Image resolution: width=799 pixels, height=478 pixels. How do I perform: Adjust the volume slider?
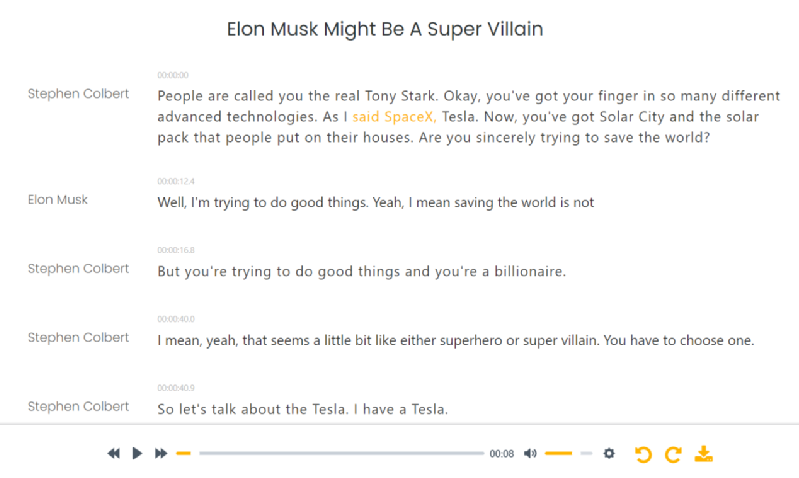pos(567,454)
